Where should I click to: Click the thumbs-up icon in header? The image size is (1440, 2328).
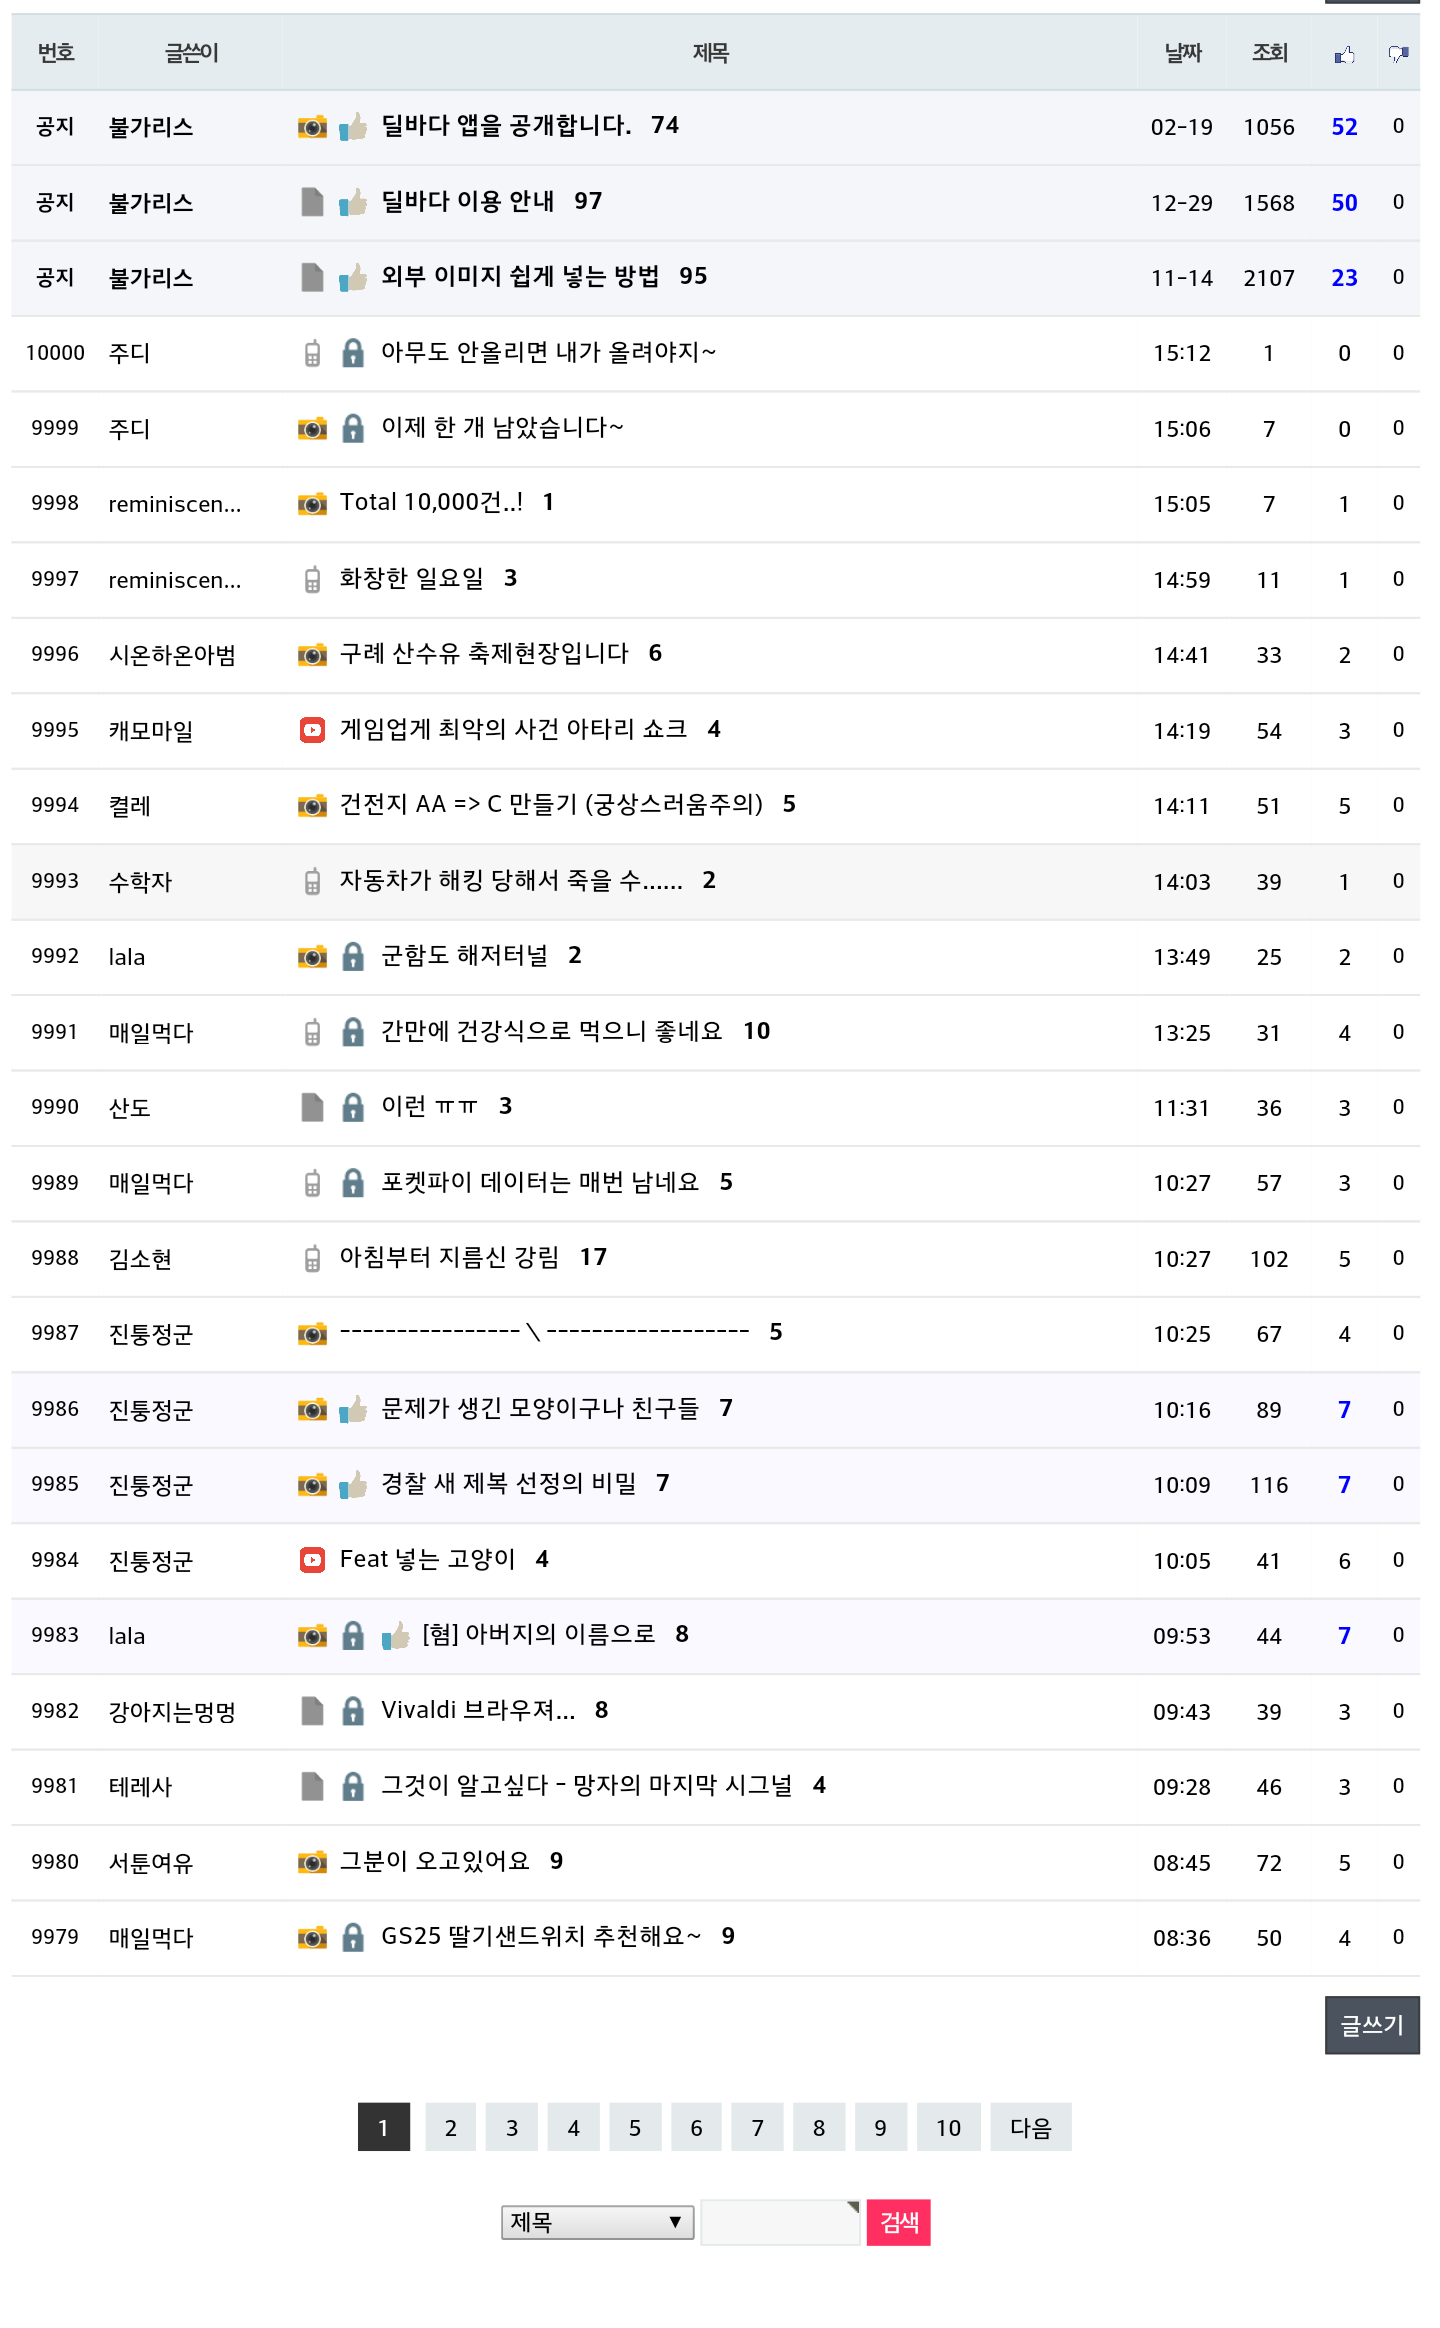pyautogui.click(x=1344, y=54)
